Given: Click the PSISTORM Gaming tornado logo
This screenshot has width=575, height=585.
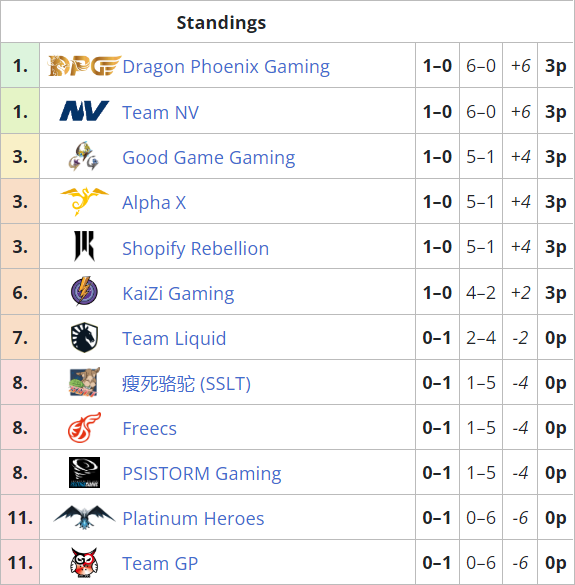Looking at the screenshot, I should point(84,472).
